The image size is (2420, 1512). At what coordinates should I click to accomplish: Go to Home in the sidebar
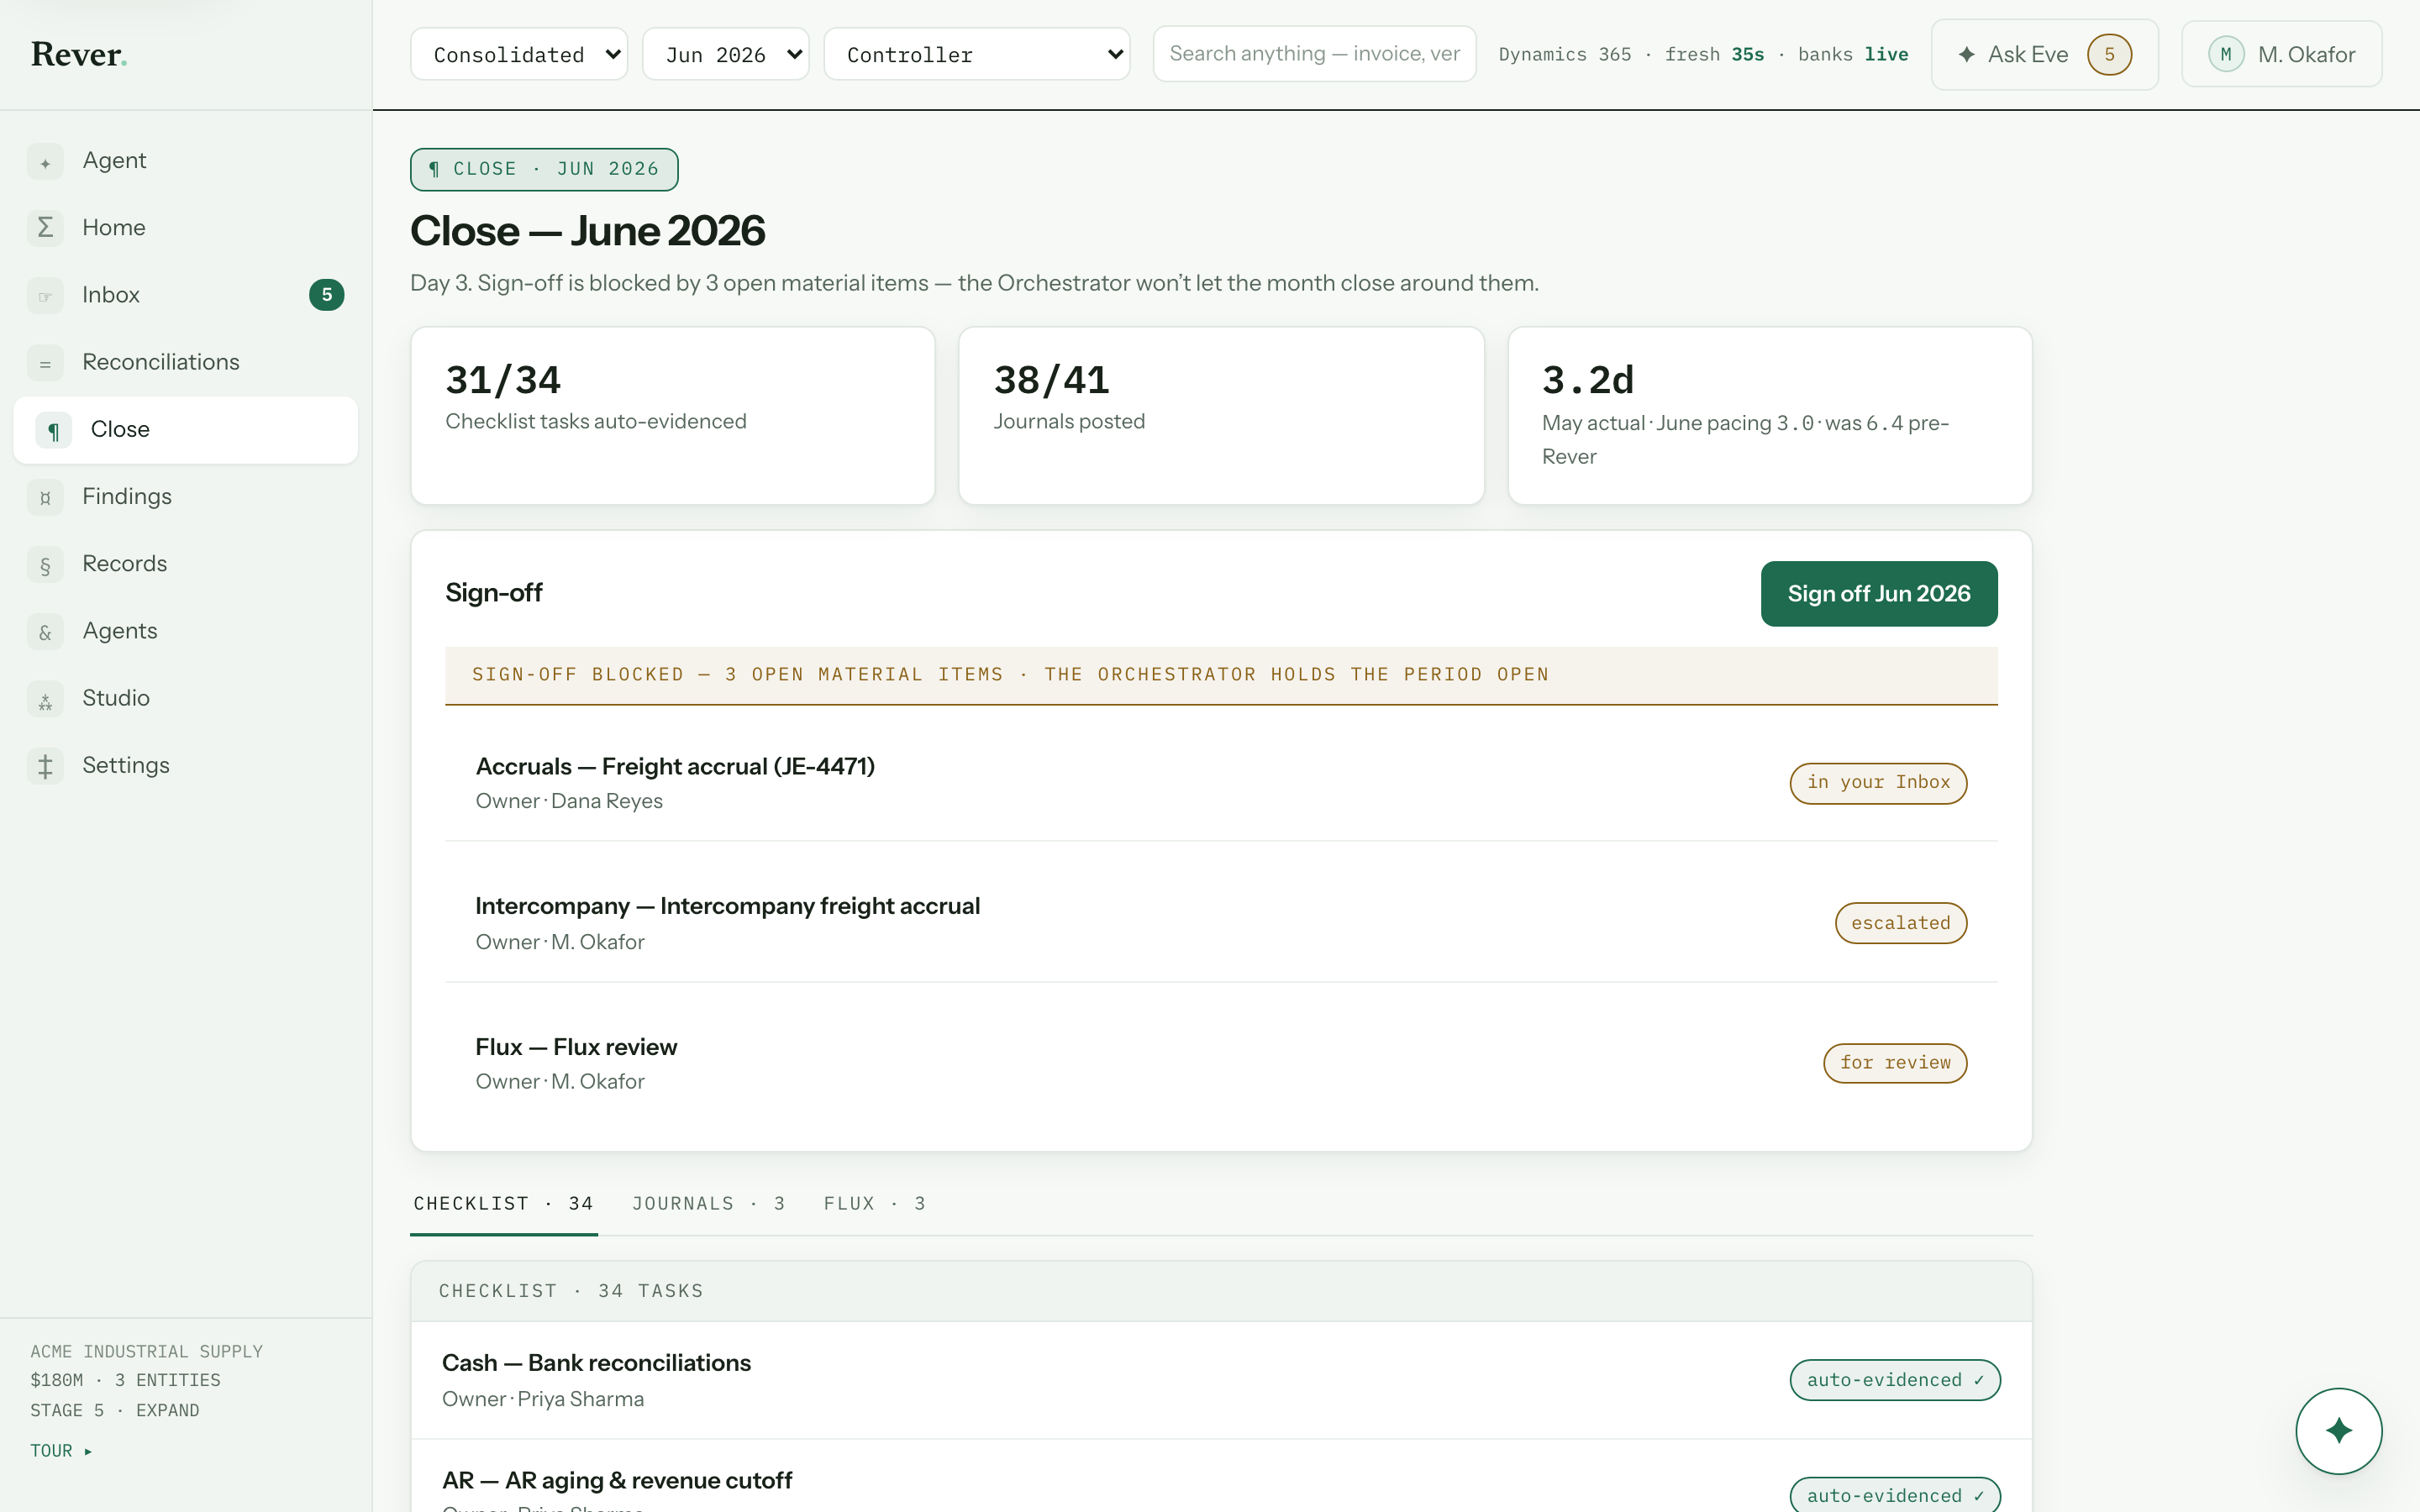pyautogui.click(x=186, y=228)
